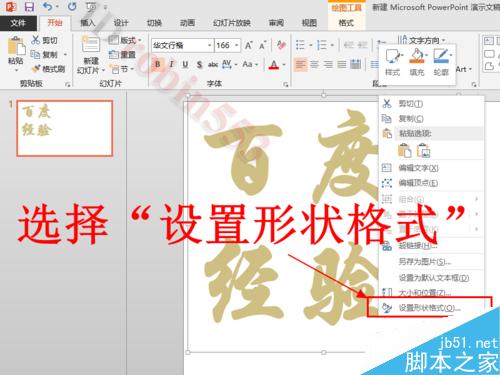Toggle align left paragraph setting
Screen dimensions: 500x375
[x=301, y=64]
